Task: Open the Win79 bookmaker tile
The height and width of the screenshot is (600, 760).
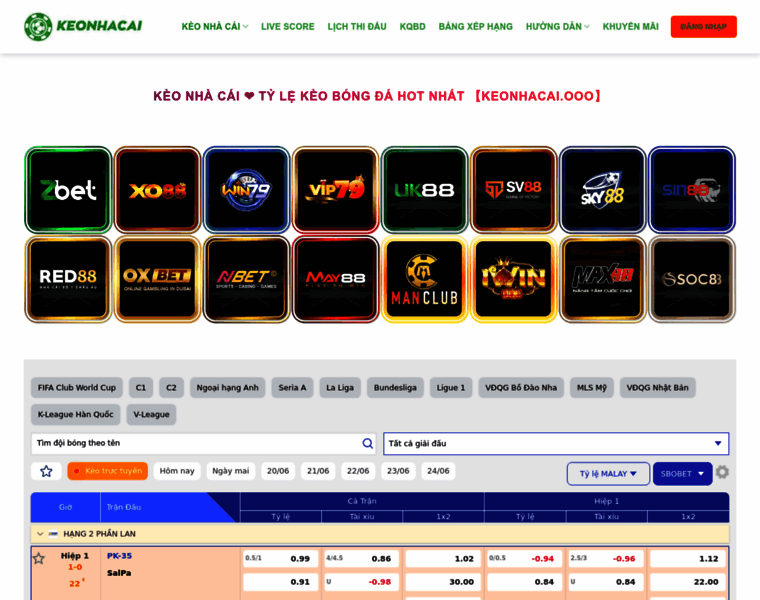Action: point(246,190)
